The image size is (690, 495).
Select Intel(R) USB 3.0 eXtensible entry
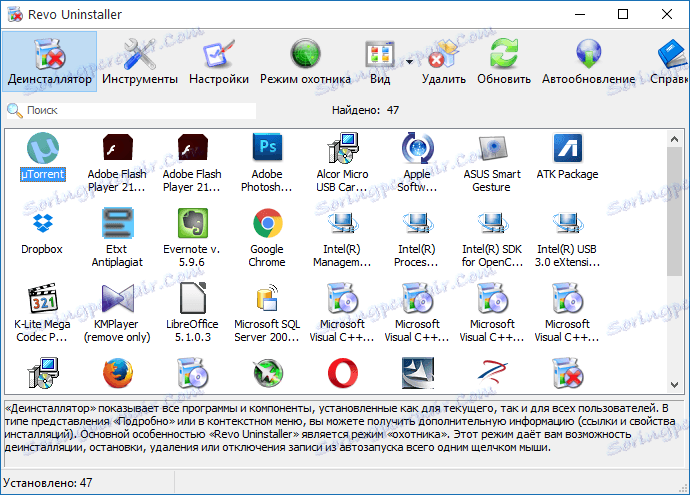coord(567,238)
